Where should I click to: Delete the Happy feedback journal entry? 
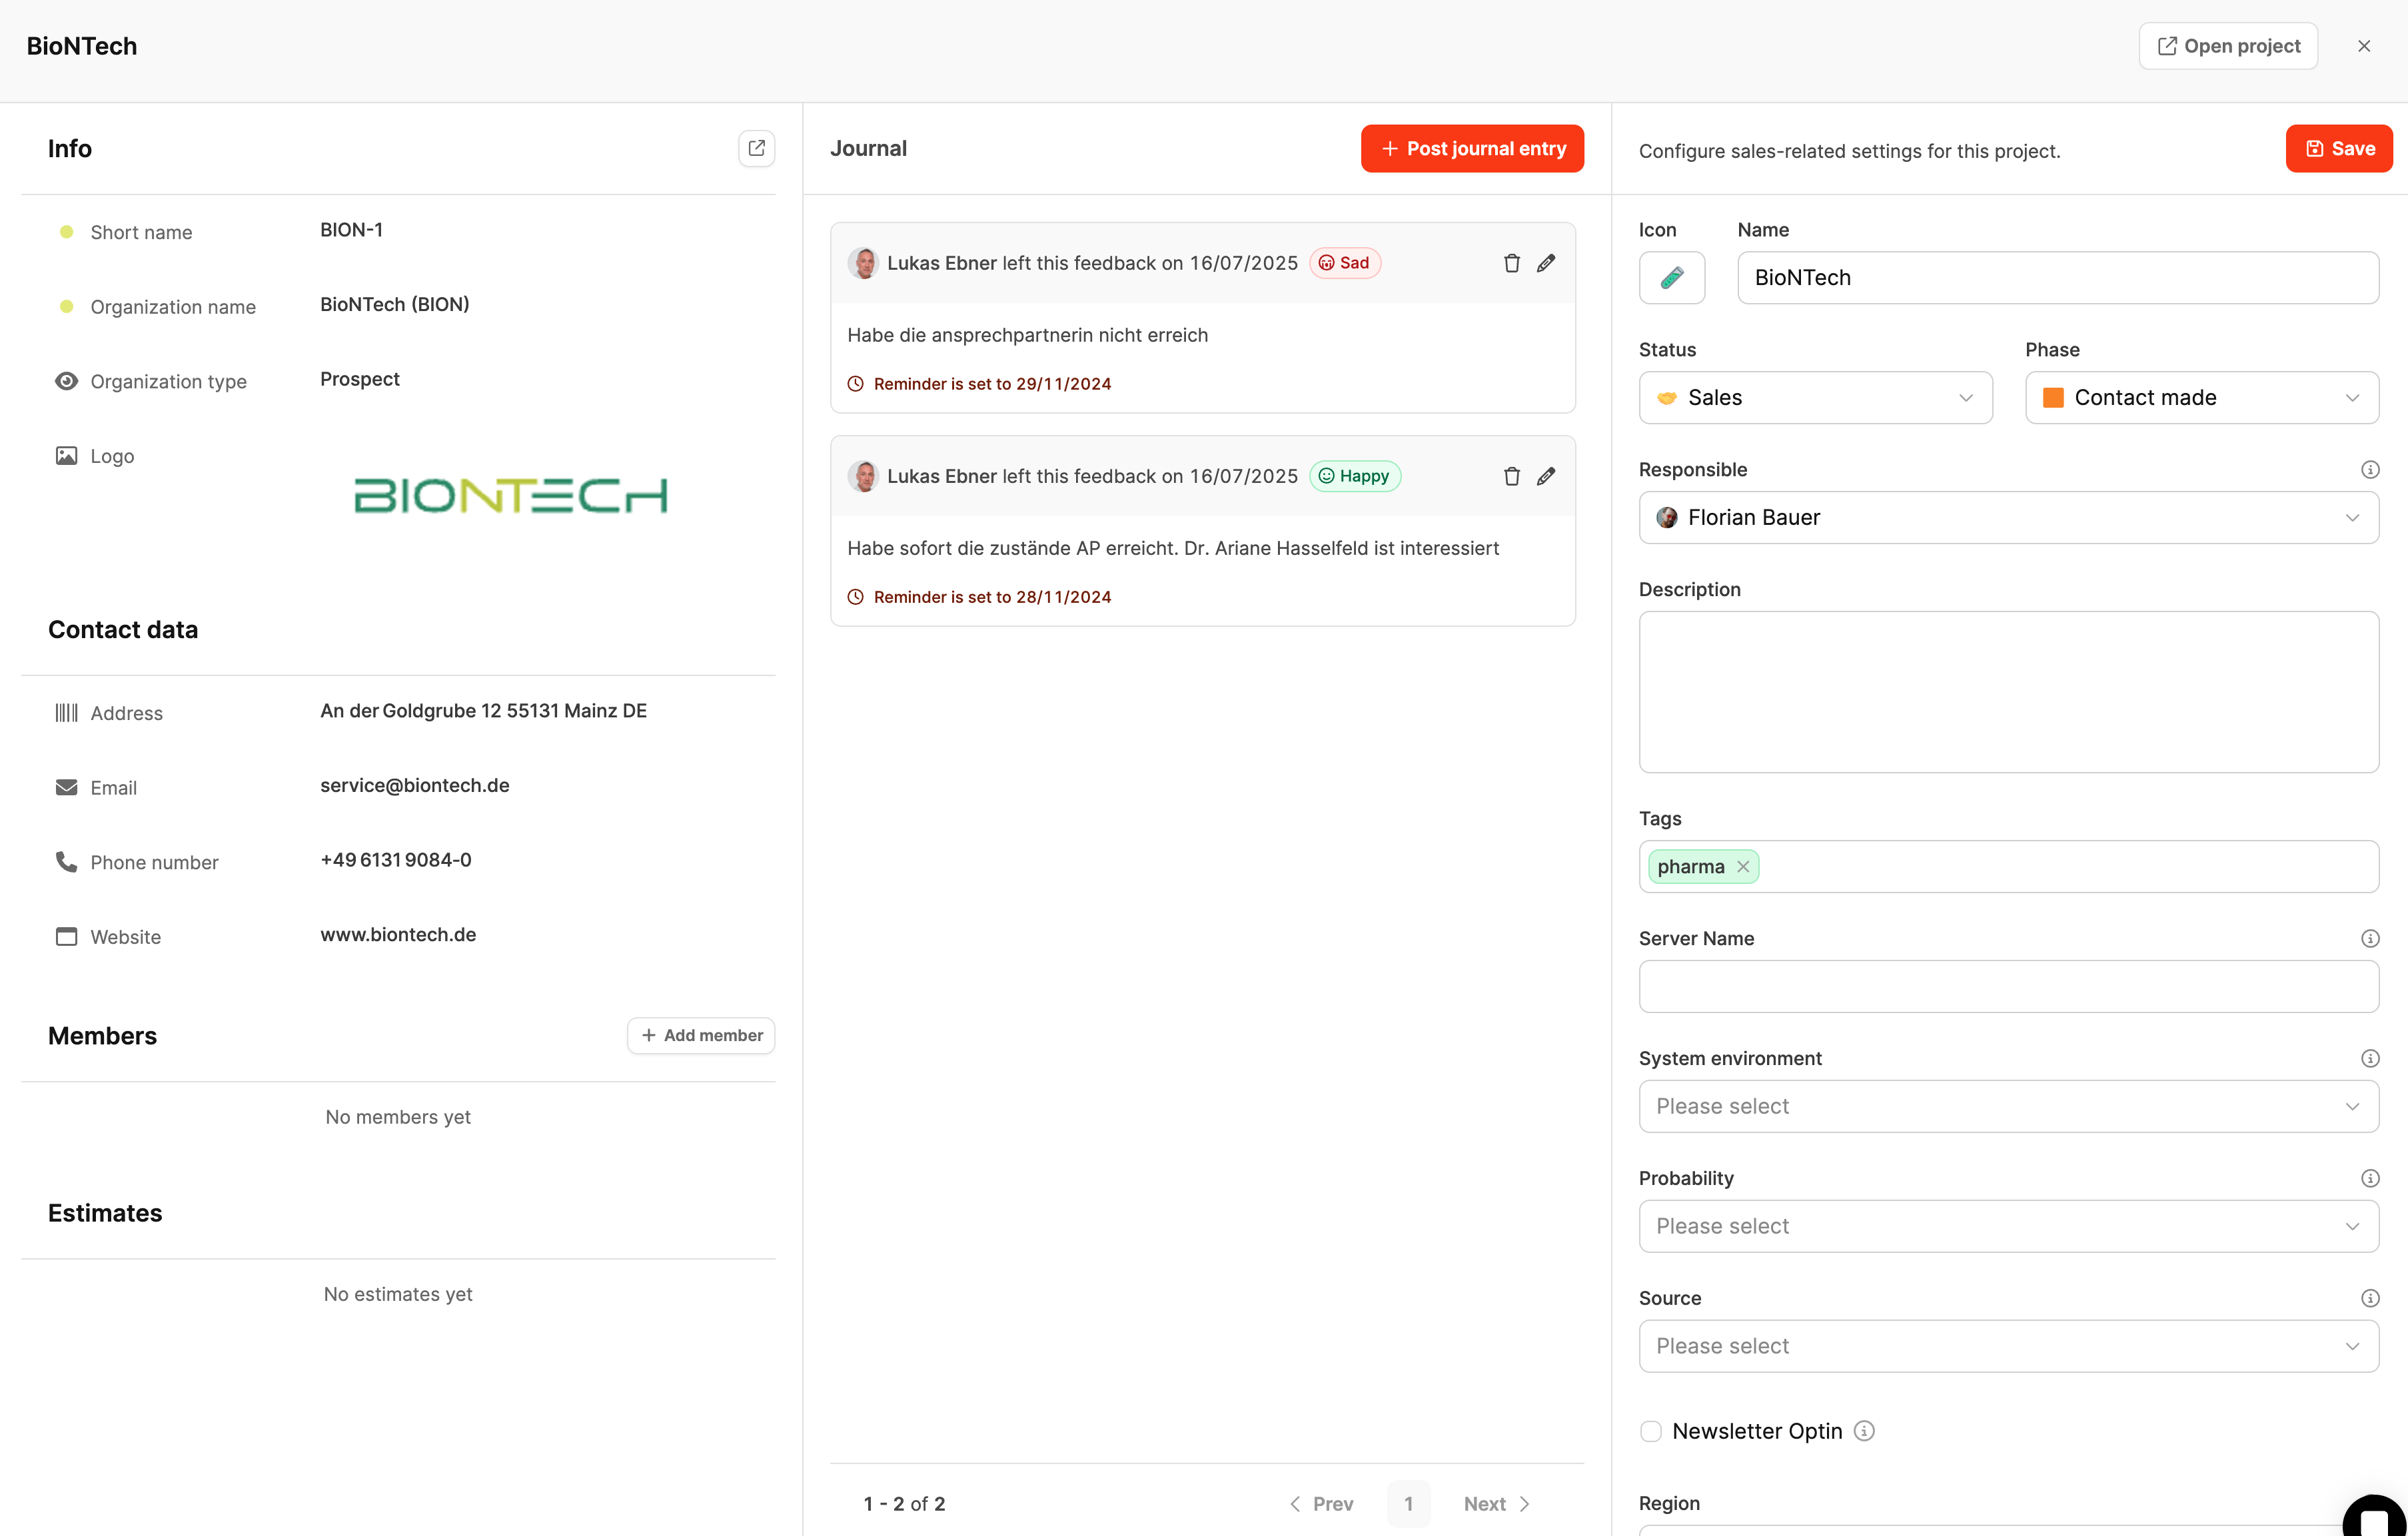pyautogui.click(x=1511, y=476)
